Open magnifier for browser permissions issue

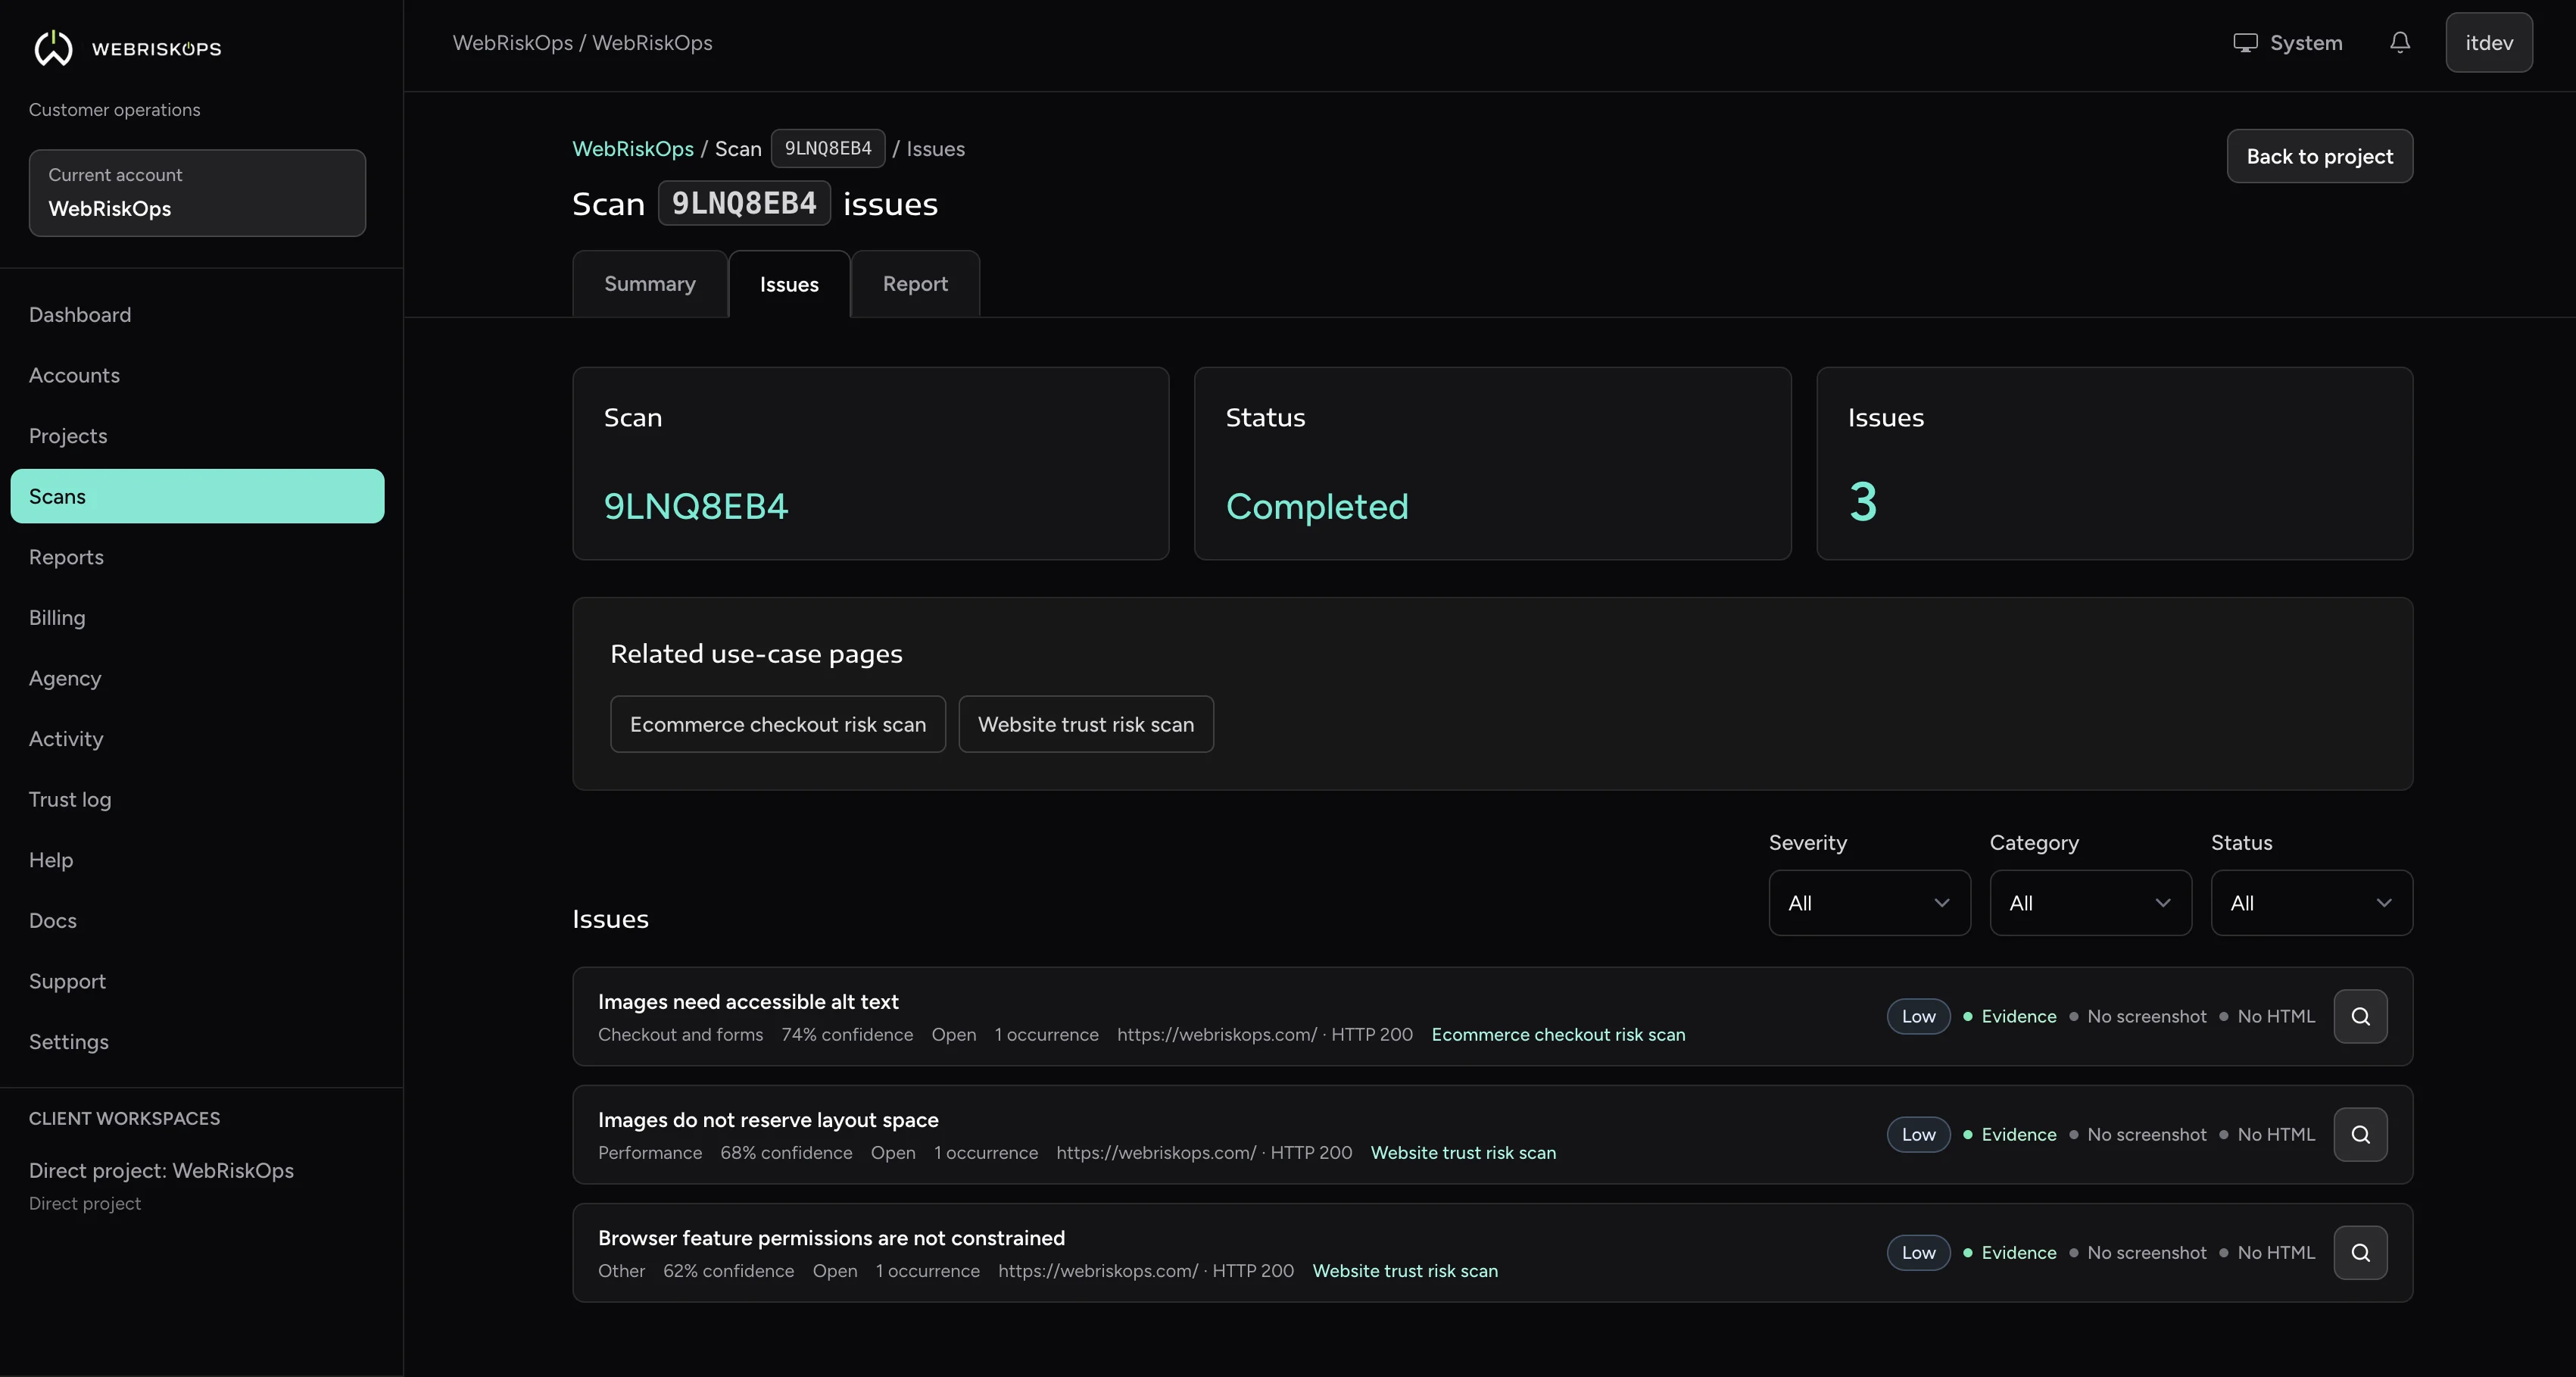click(x=2360, y=1253)
